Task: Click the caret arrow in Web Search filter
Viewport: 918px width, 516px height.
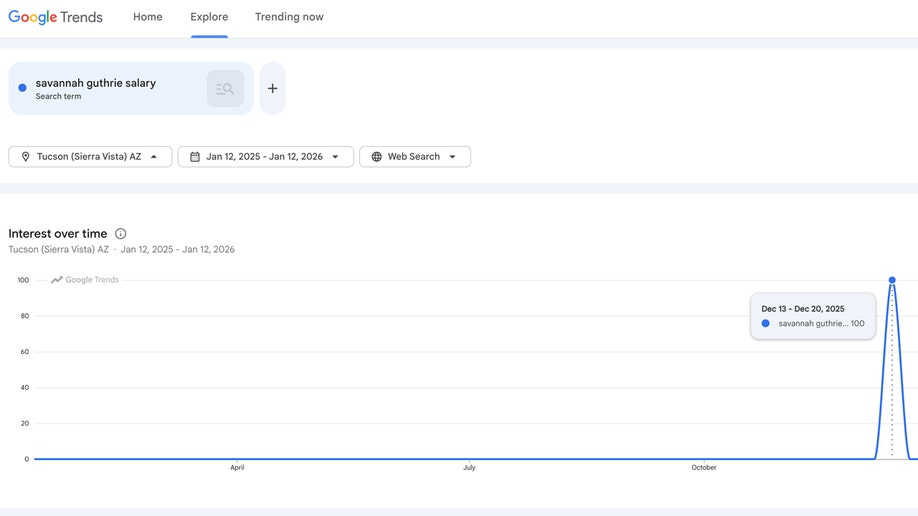Action: coord(453,156)
